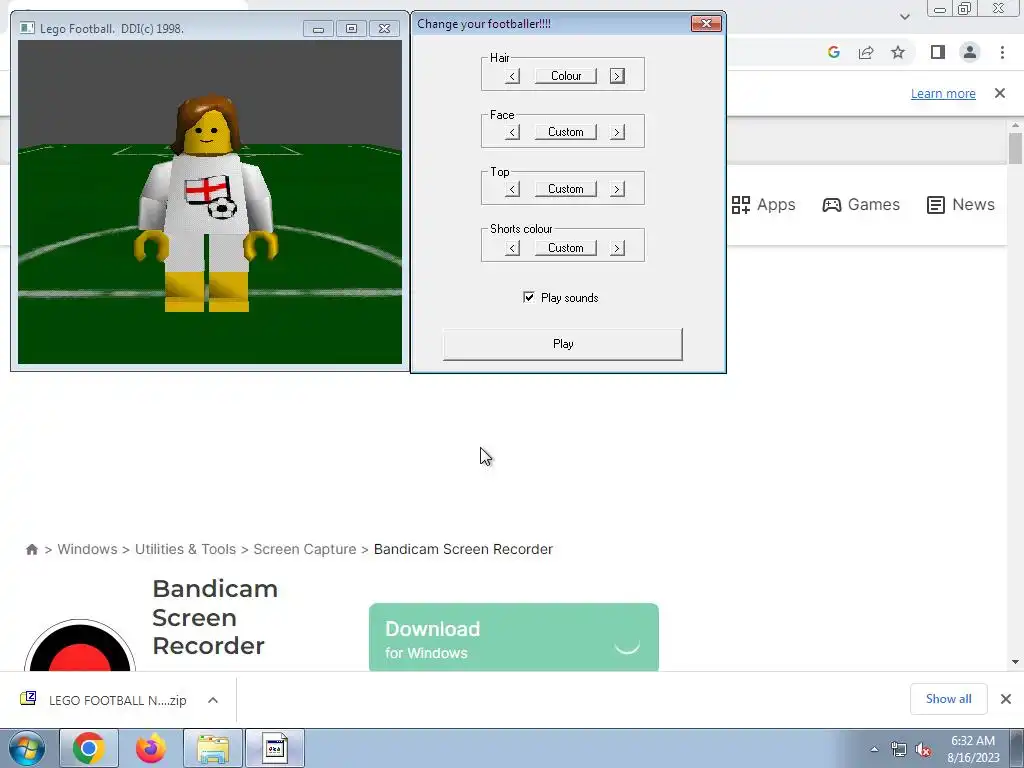This screenshot has height=768, width=1024.
Task: Select previous Face option
Action: [513, 133]
